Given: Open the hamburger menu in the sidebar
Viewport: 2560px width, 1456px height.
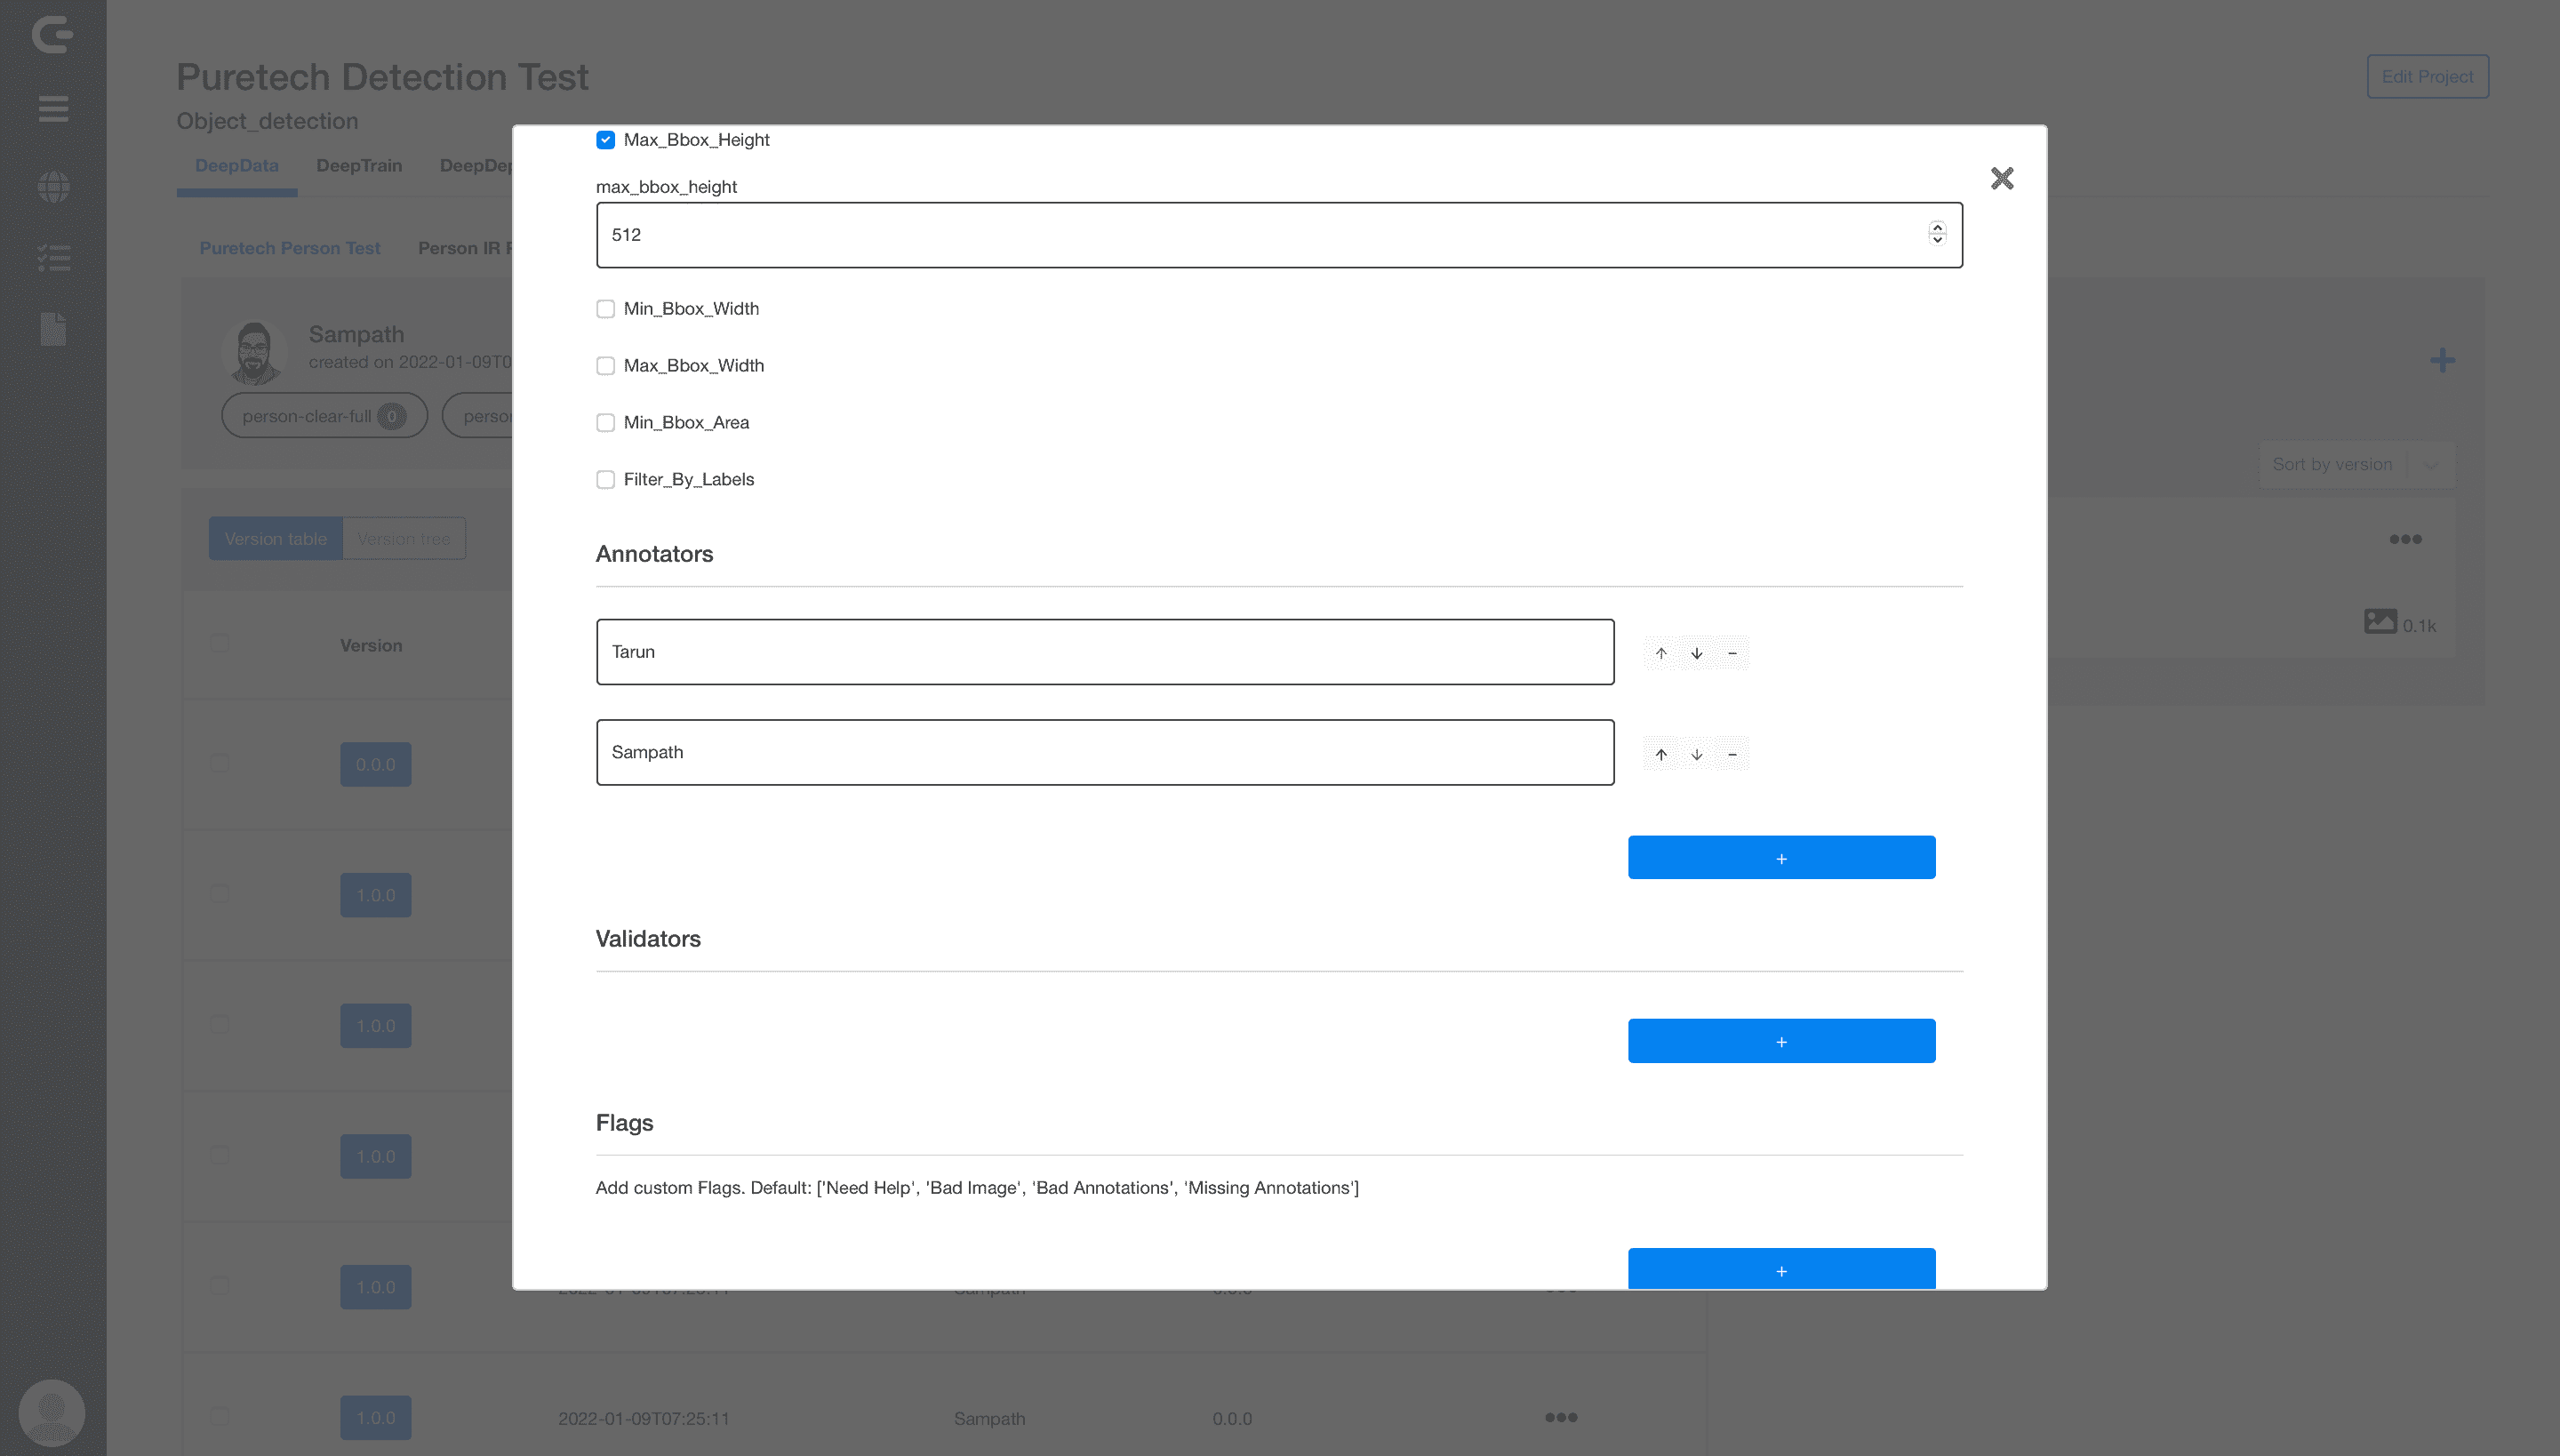Looking at the screenshot, I should (x=53, y=108).
